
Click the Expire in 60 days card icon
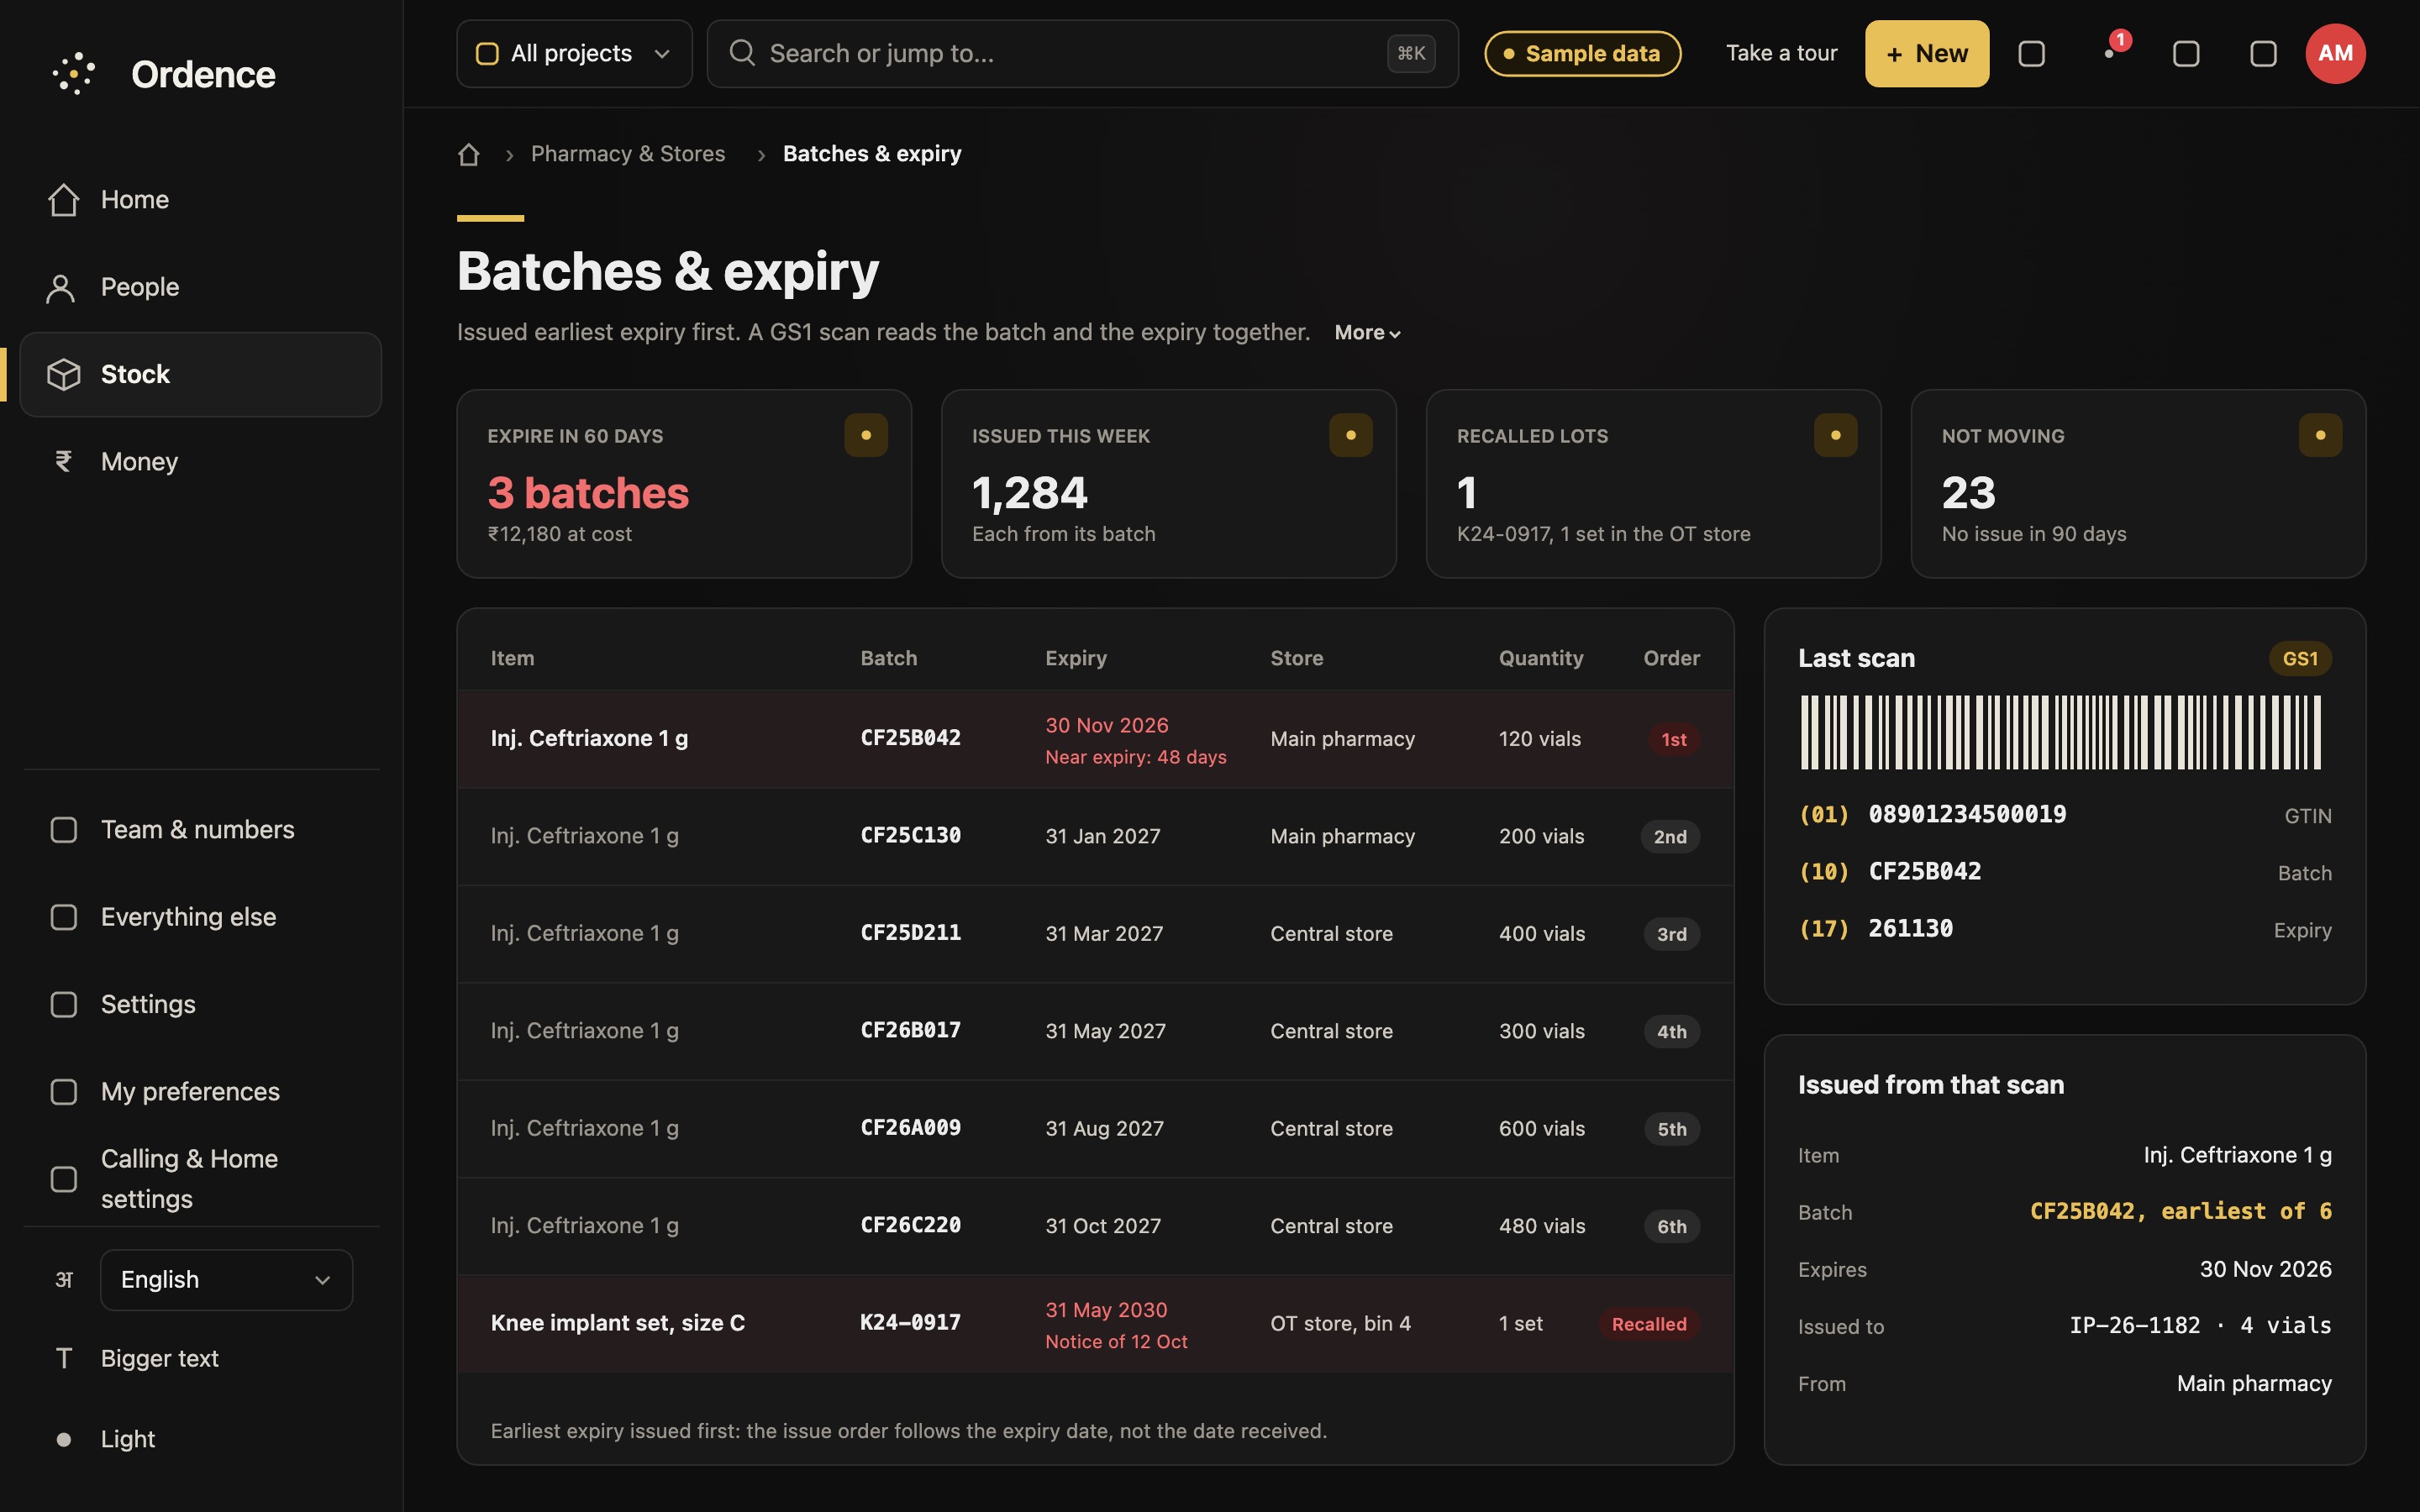coord(866,435)
